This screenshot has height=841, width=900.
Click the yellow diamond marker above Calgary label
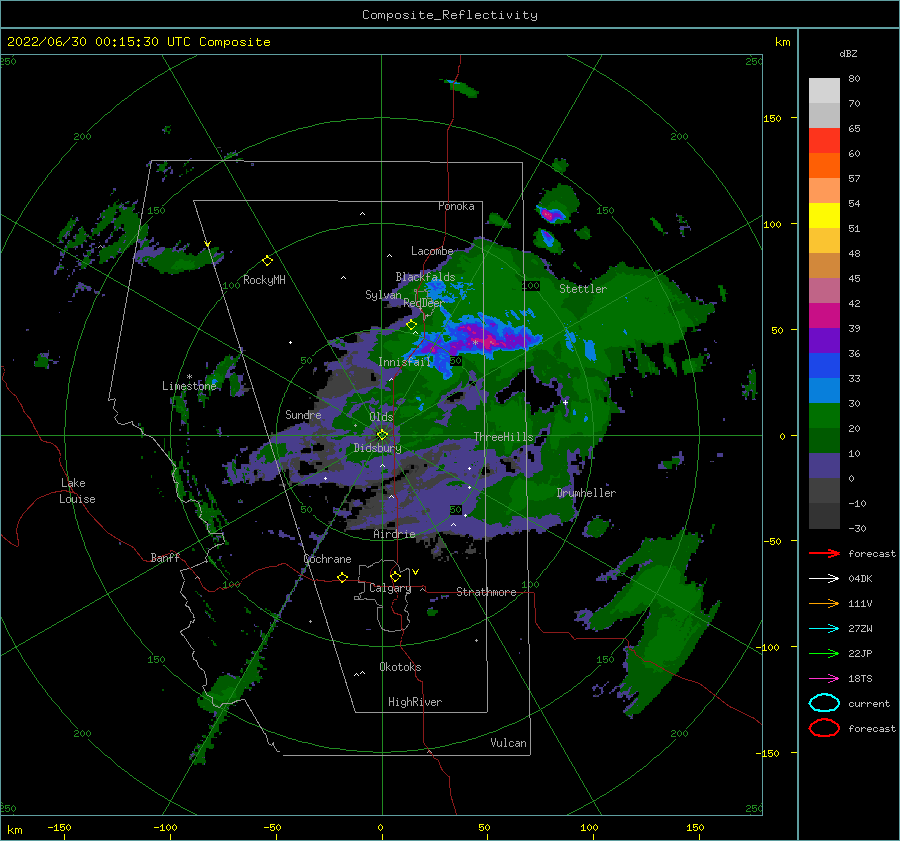395,576
